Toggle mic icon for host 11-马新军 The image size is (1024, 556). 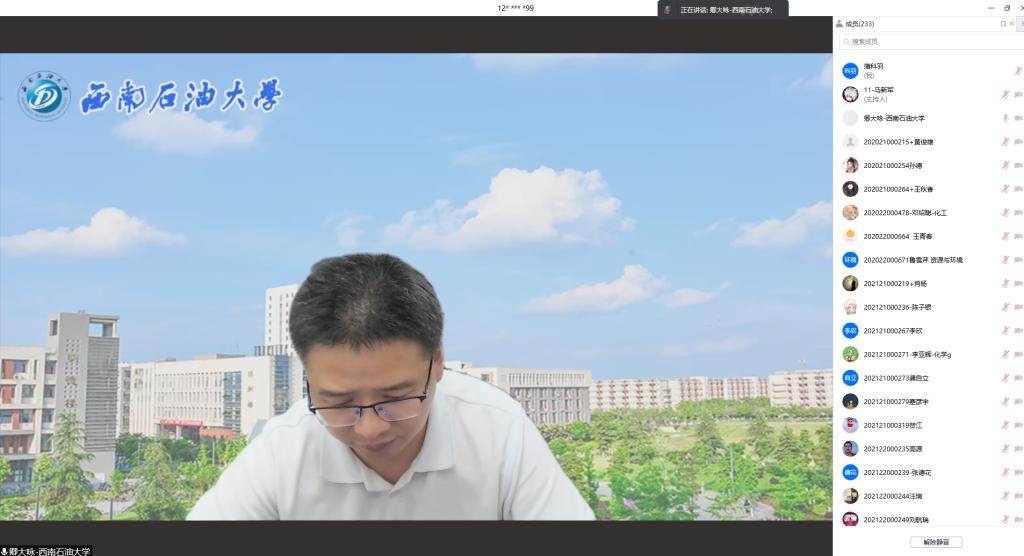(x=1006, y=94)
